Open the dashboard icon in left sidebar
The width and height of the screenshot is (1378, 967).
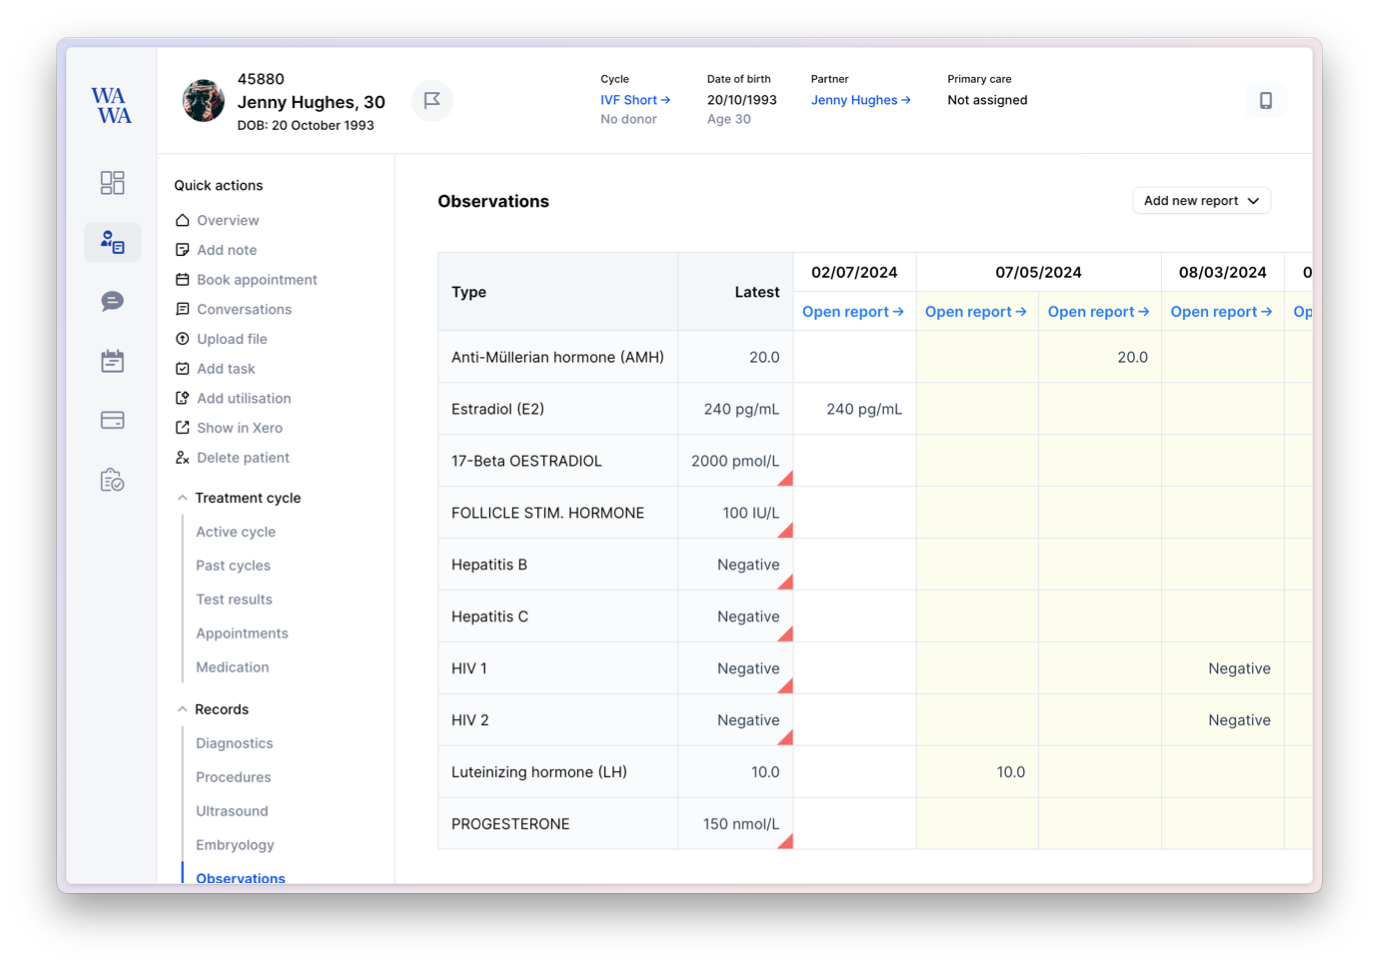112,182
